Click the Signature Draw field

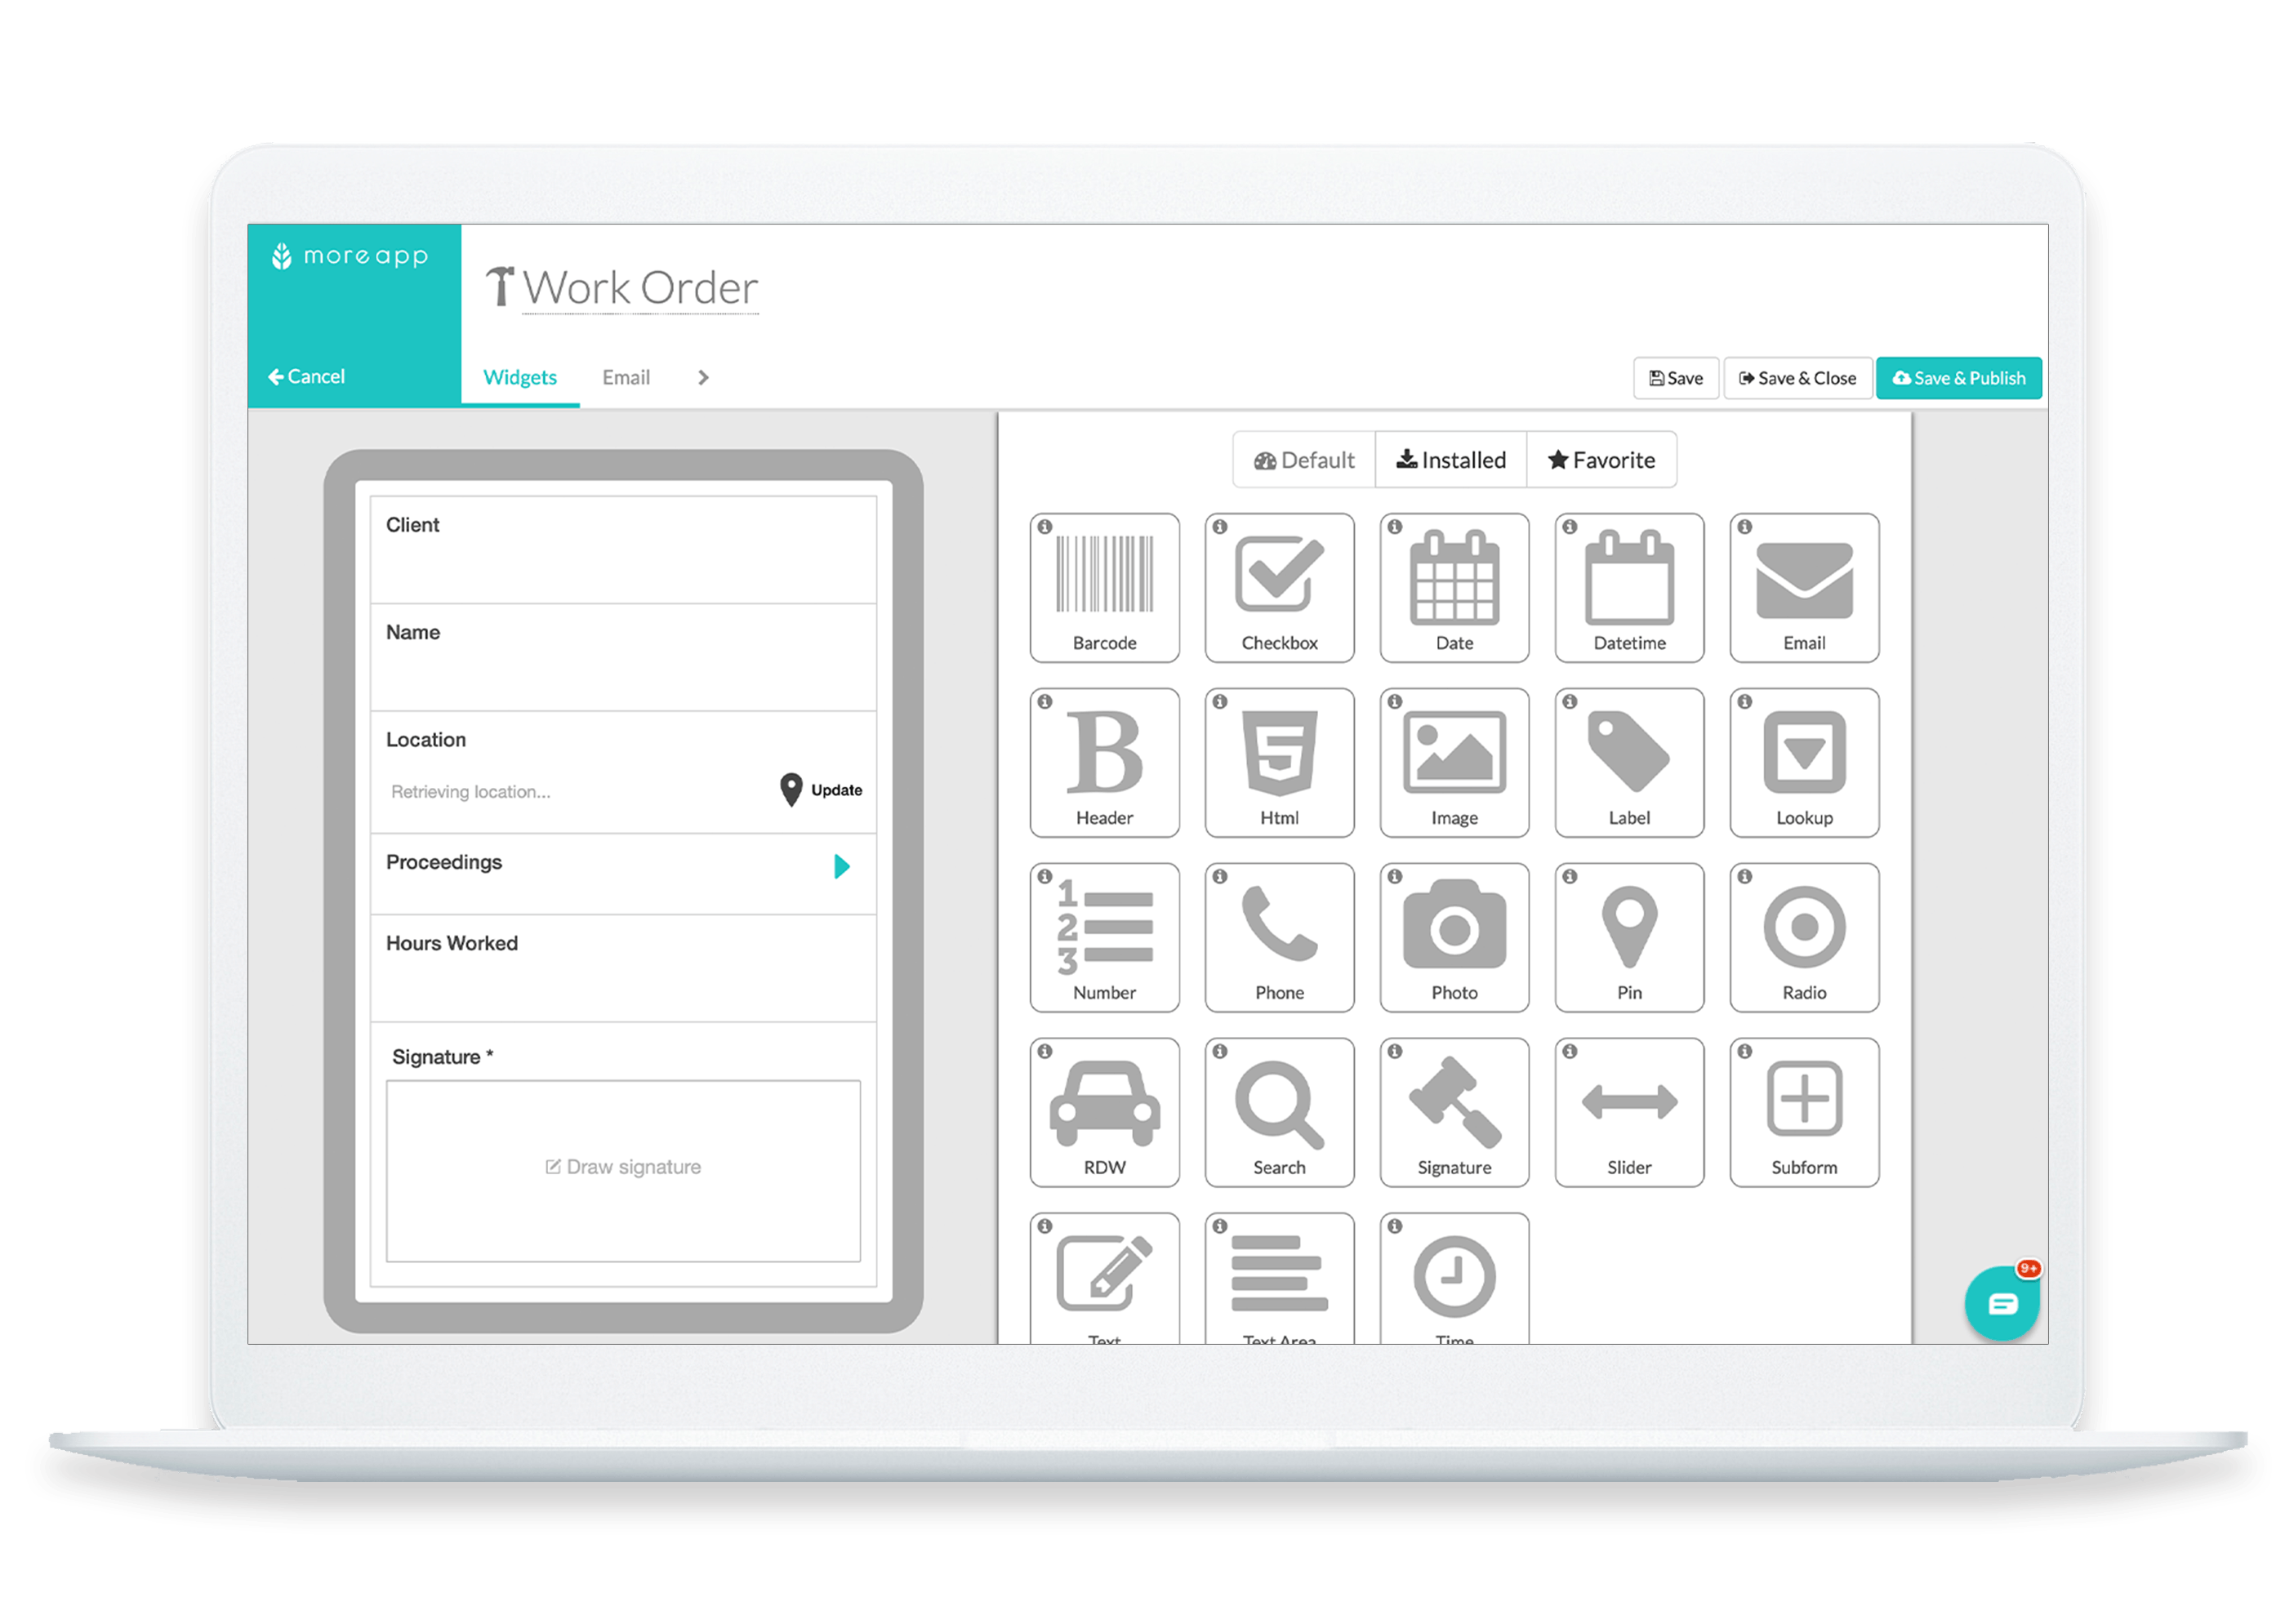(x=624, y=1165)
